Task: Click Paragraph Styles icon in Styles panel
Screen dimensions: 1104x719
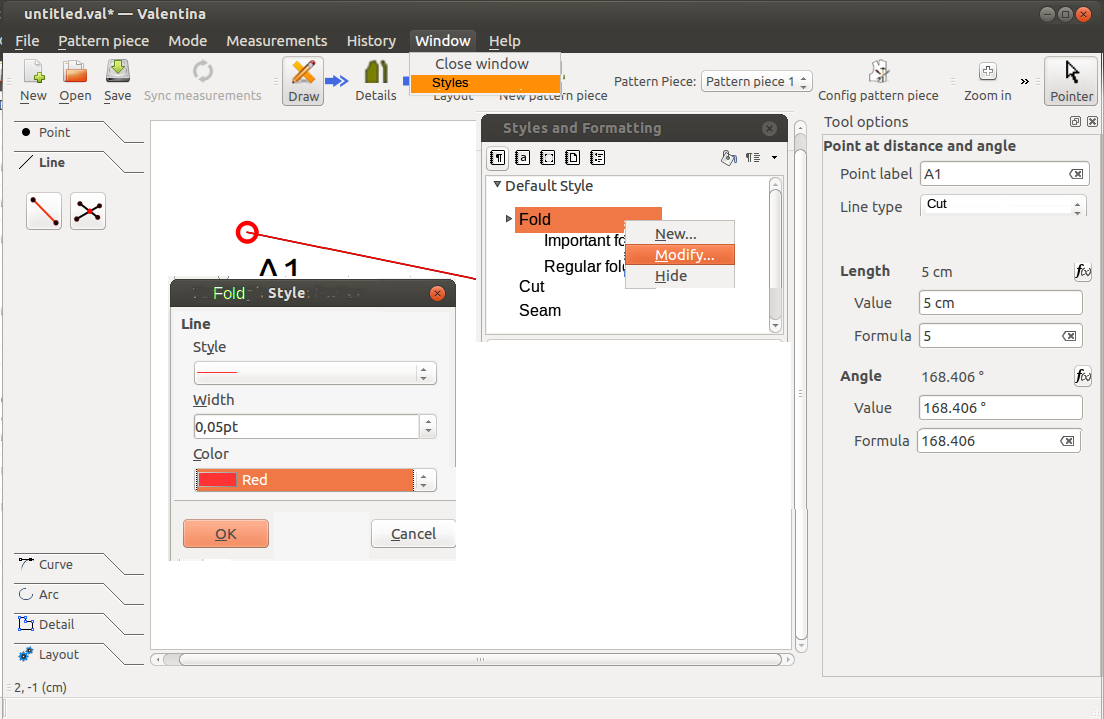Action: (x=498, y=158)
